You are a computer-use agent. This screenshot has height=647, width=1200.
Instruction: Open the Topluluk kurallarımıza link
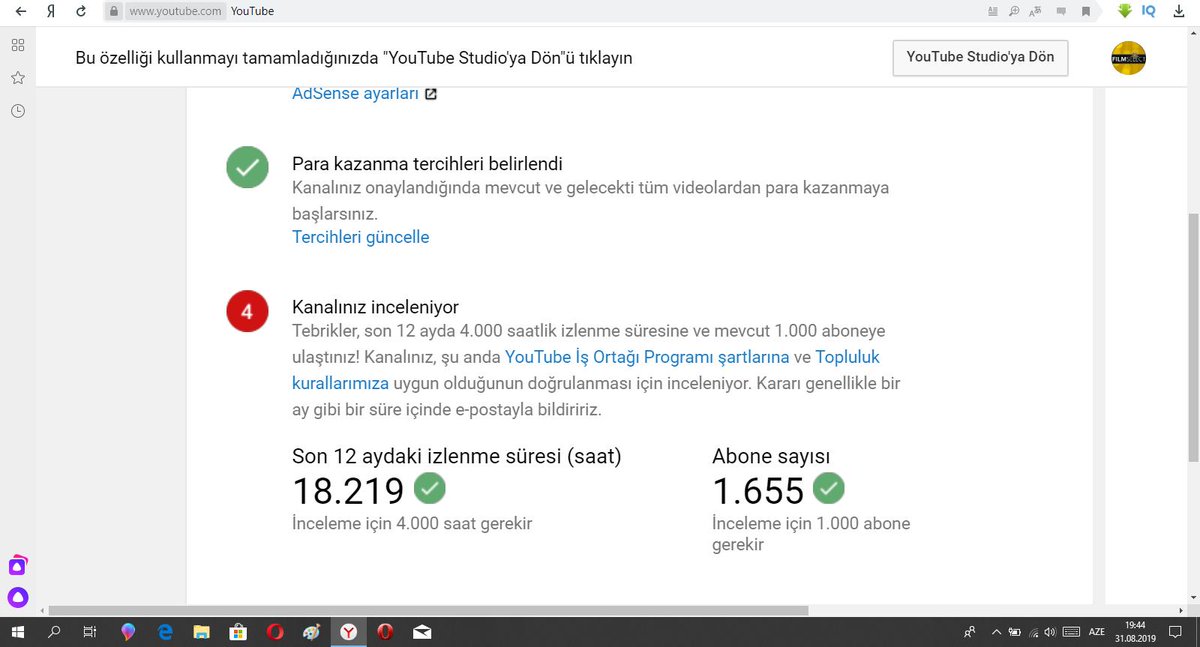[x=586, y=370]
